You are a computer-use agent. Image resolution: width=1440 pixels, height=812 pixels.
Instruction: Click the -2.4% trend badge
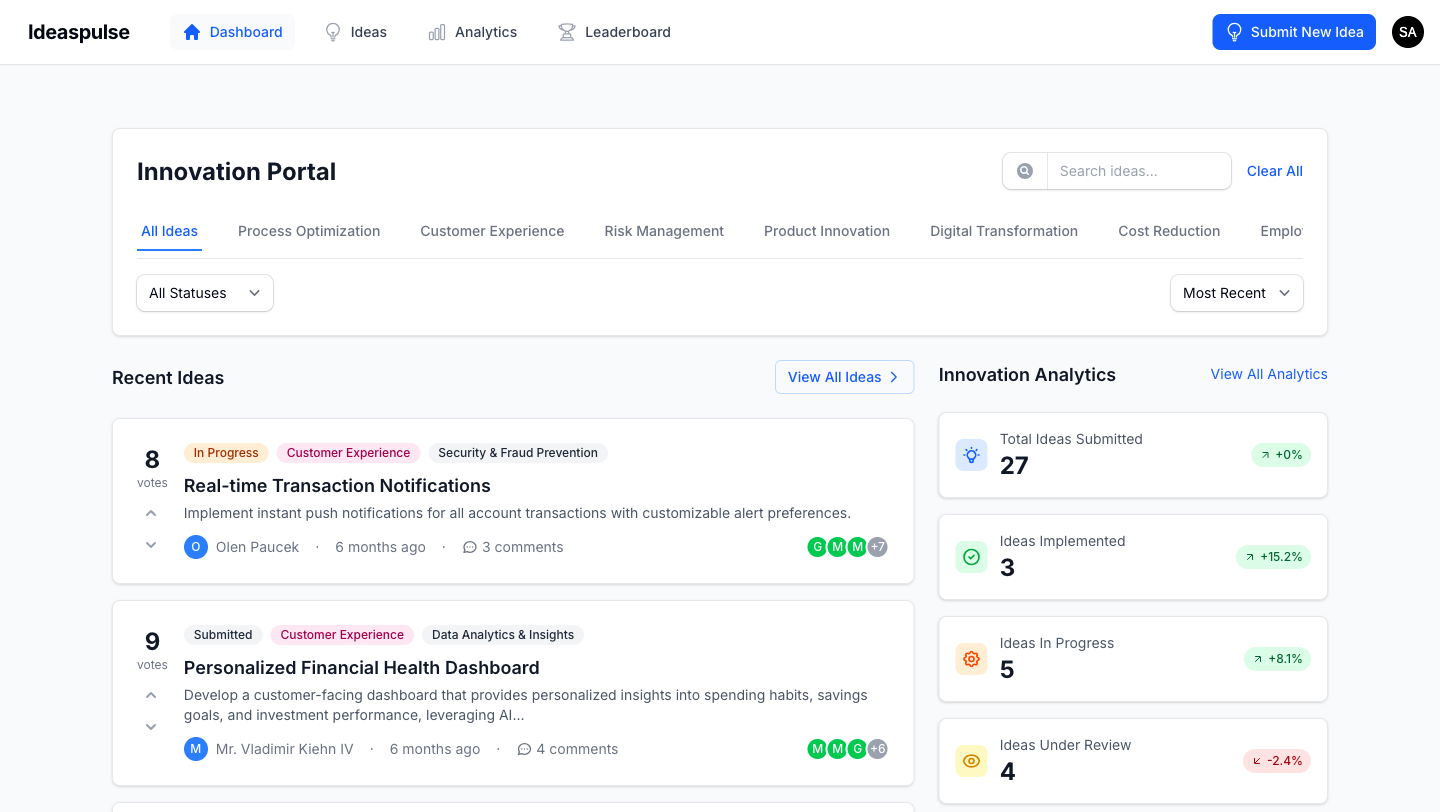1277,761
